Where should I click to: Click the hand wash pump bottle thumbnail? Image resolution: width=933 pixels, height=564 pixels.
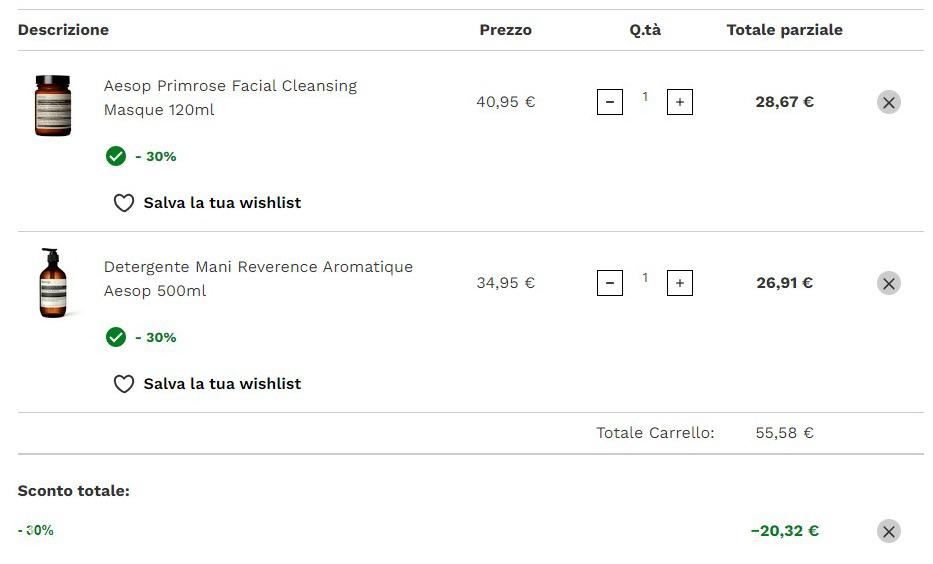point(53,283)
